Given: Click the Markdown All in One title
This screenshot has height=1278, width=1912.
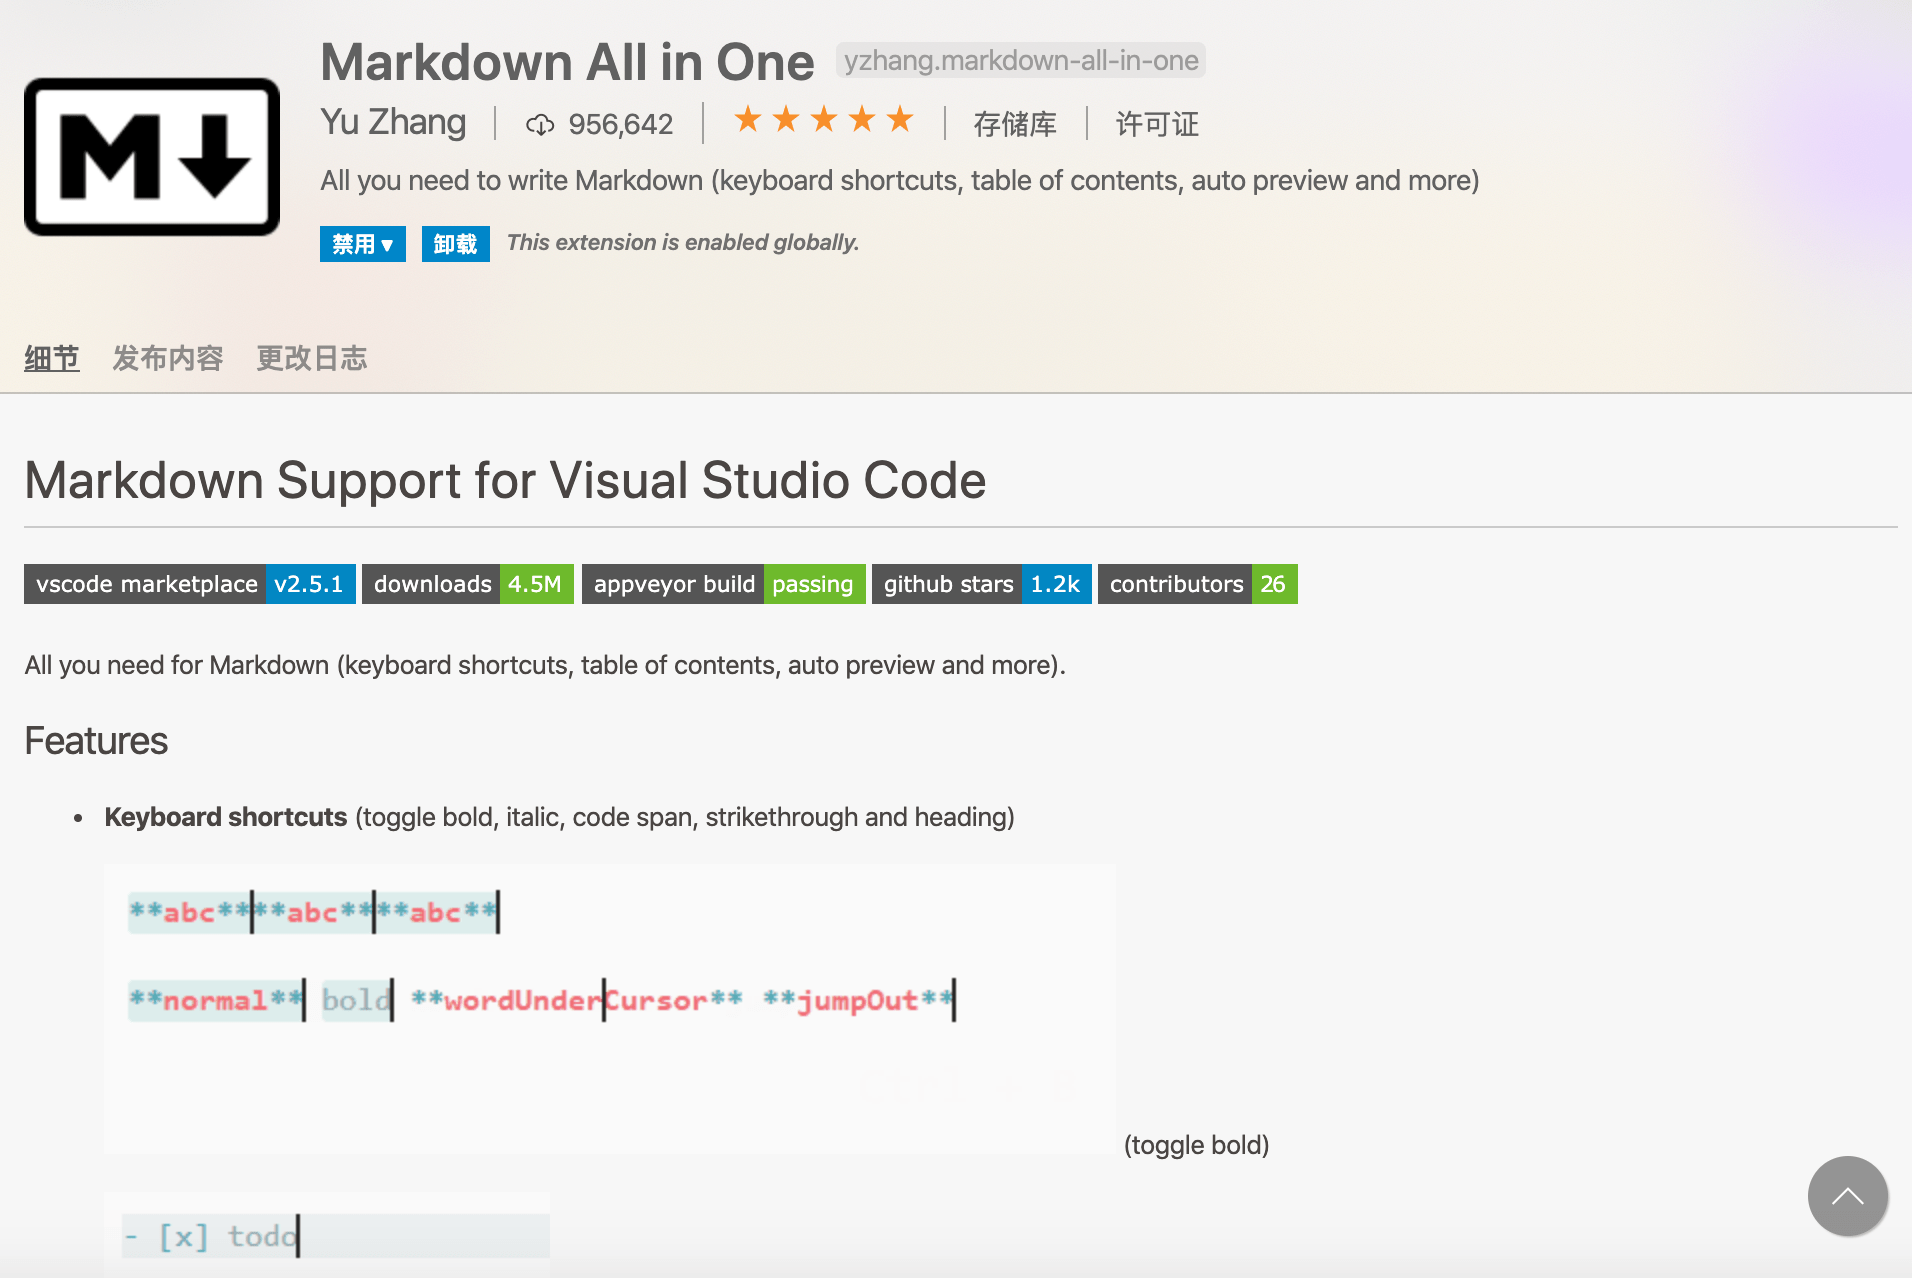Looking at the screenshot, I should pos(567,62).
